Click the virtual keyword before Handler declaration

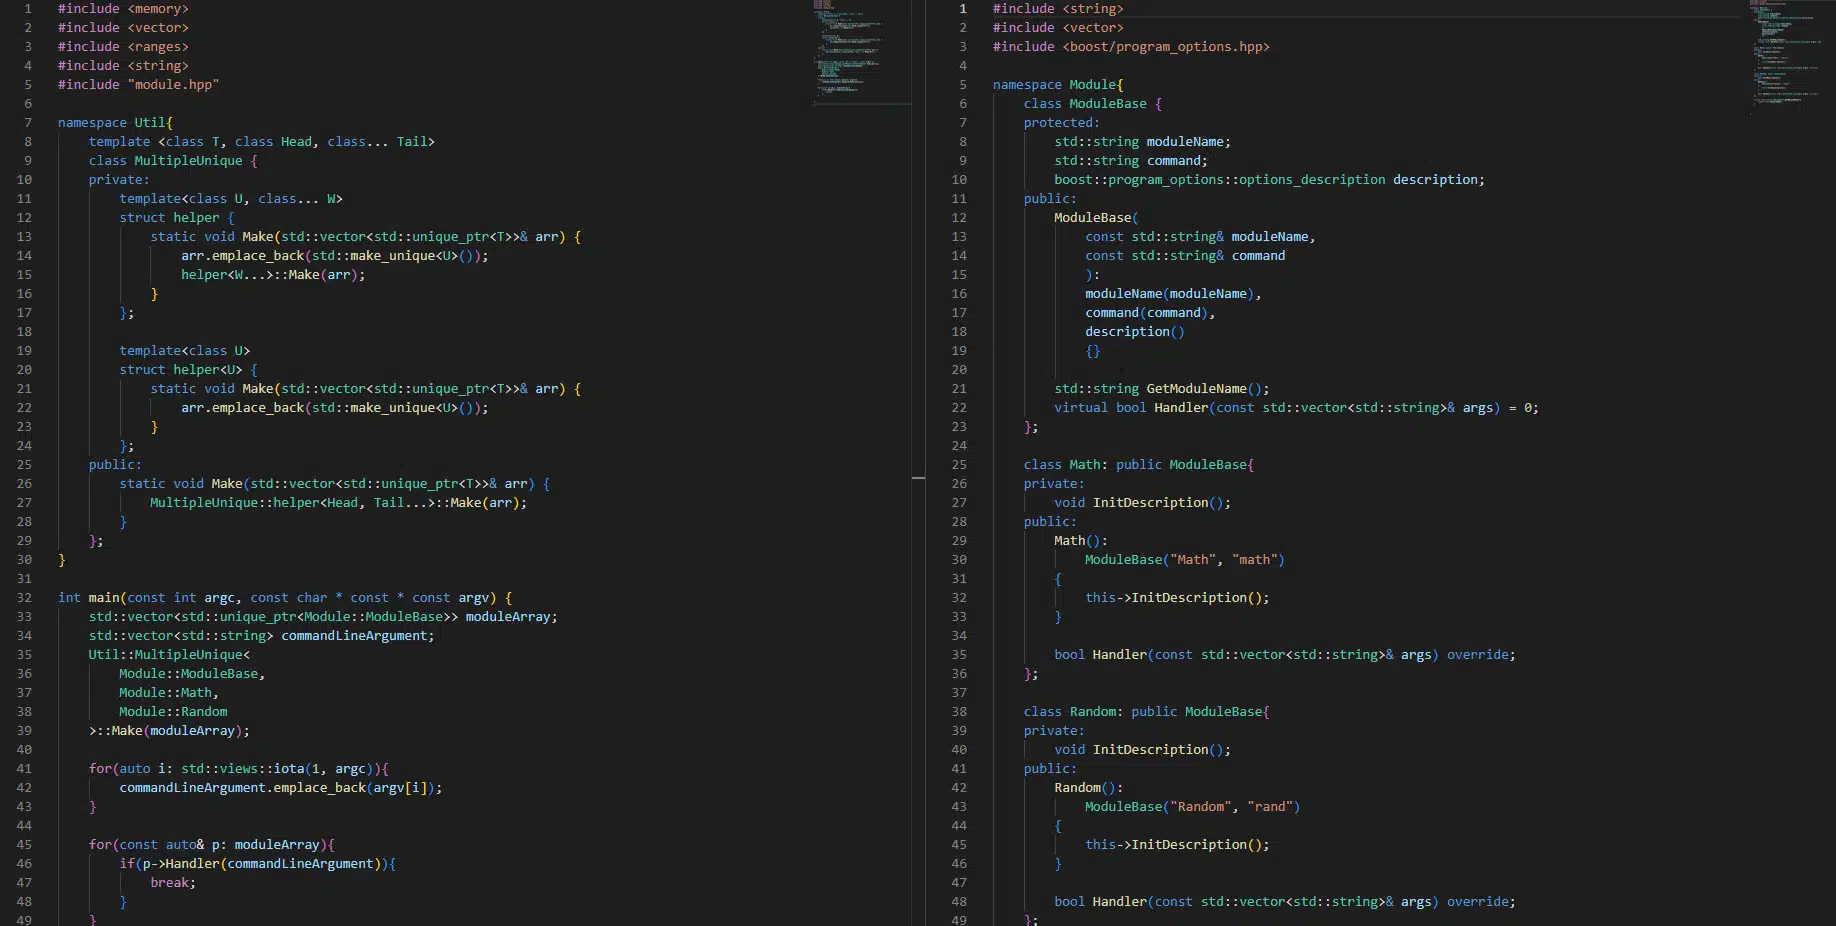coord(1080,408)
